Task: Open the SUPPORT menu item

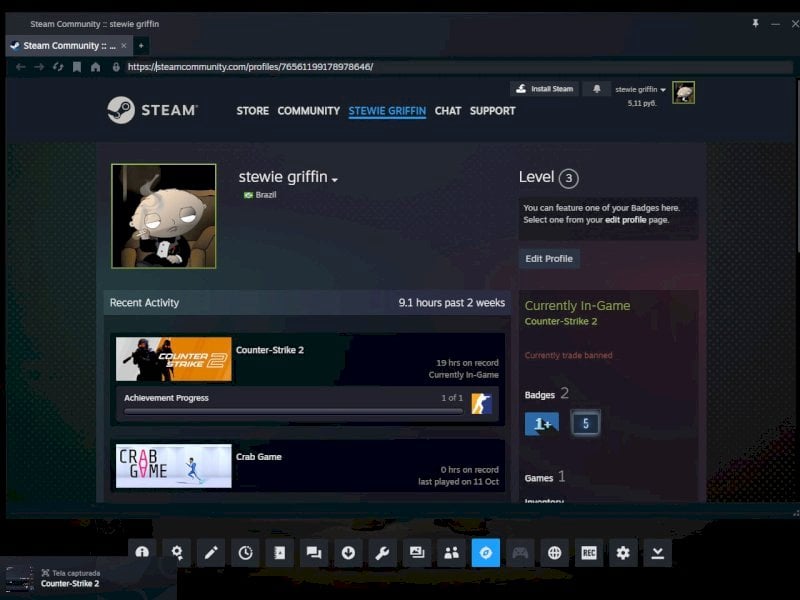Action: point(492,111)
